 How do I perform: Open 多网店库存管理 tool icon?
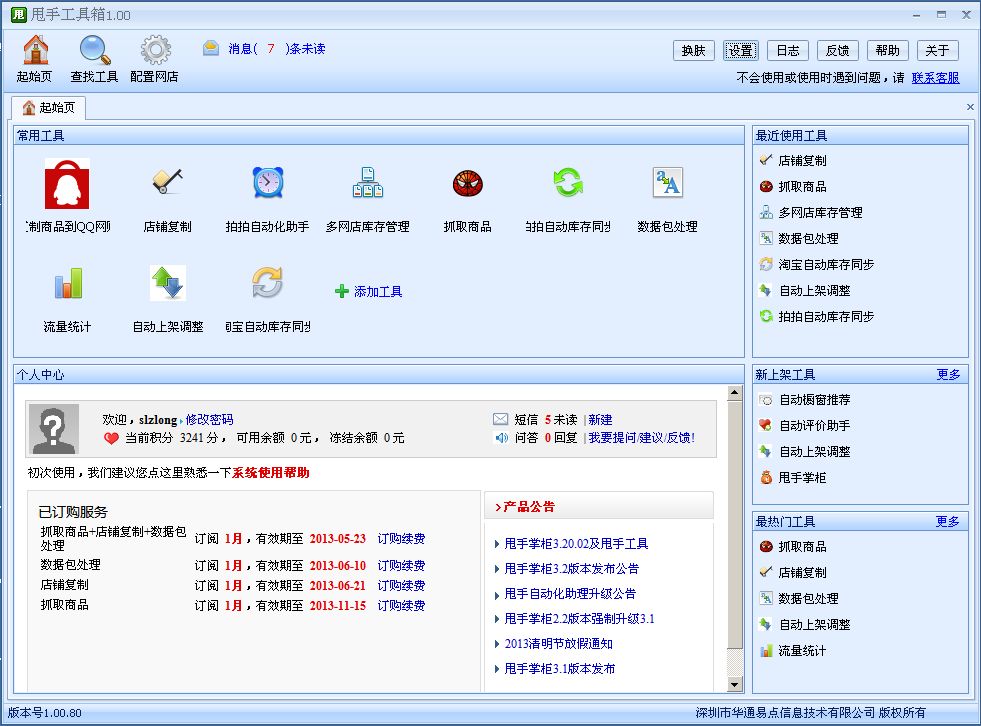tap(368, 182)
